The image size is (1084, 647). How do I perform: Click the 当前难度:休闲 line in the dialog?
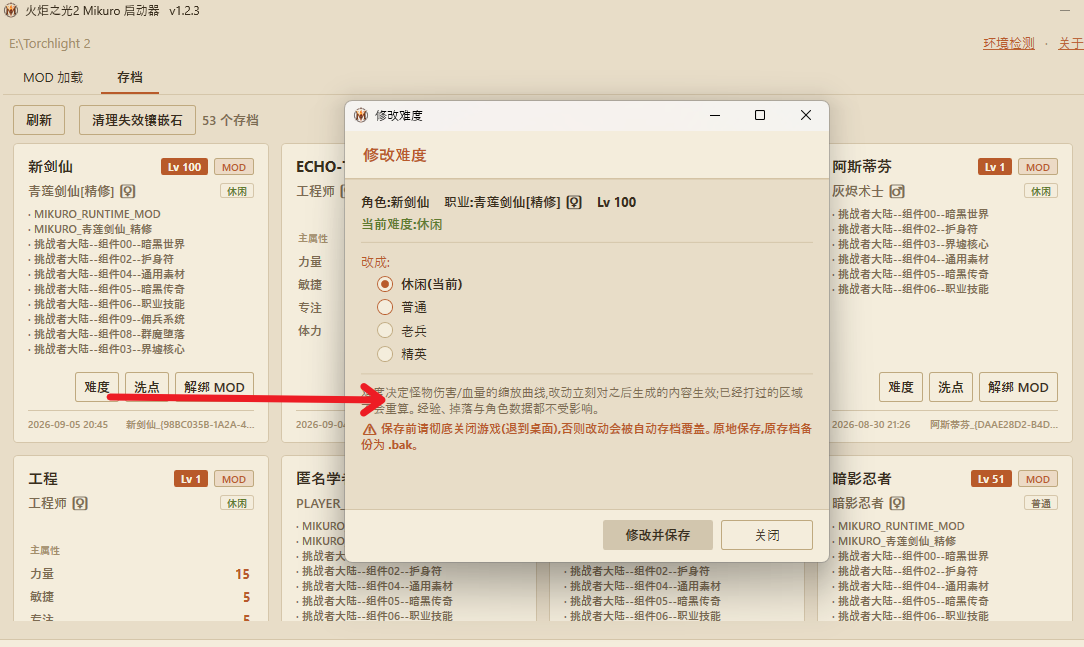tap(402, 225)
